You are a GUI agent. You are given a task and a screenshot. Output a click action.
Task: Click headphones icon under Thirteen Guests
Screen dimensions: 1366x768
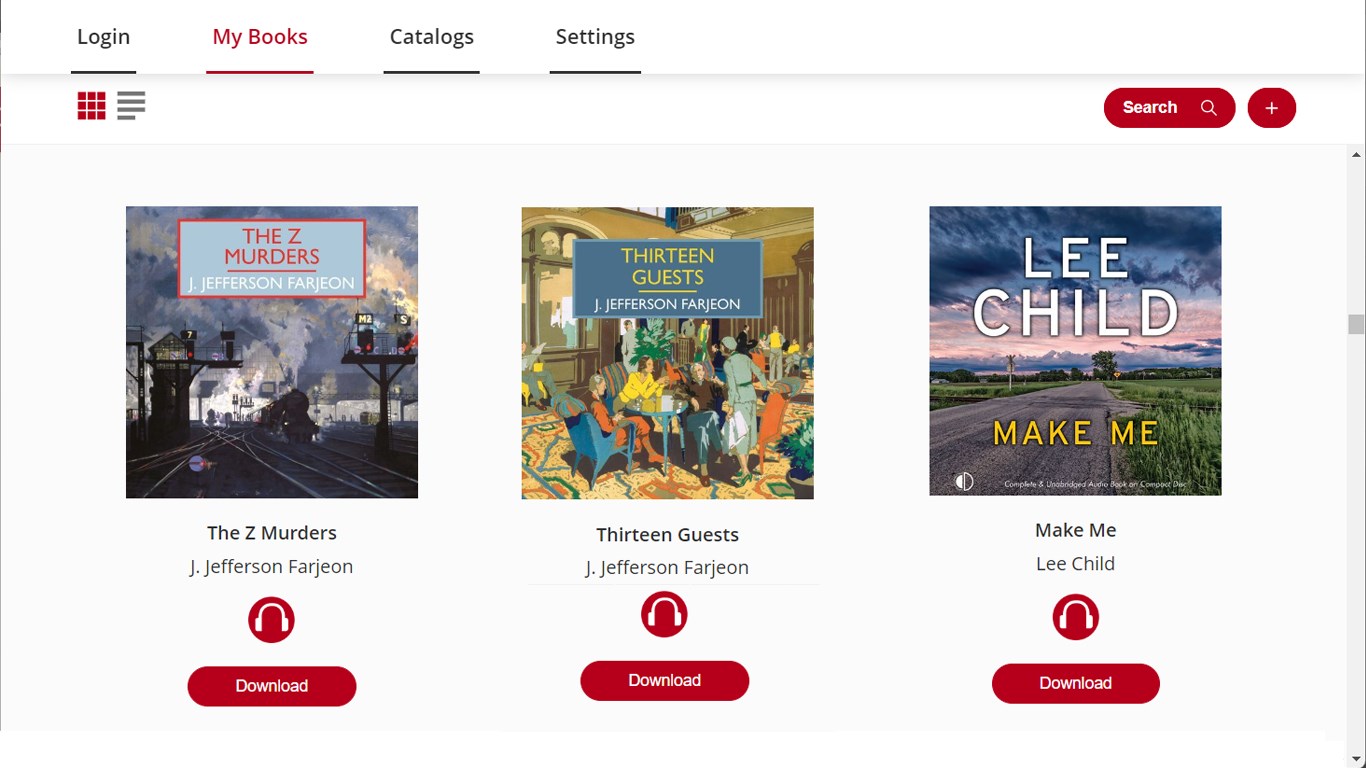(x=664, y=614)
